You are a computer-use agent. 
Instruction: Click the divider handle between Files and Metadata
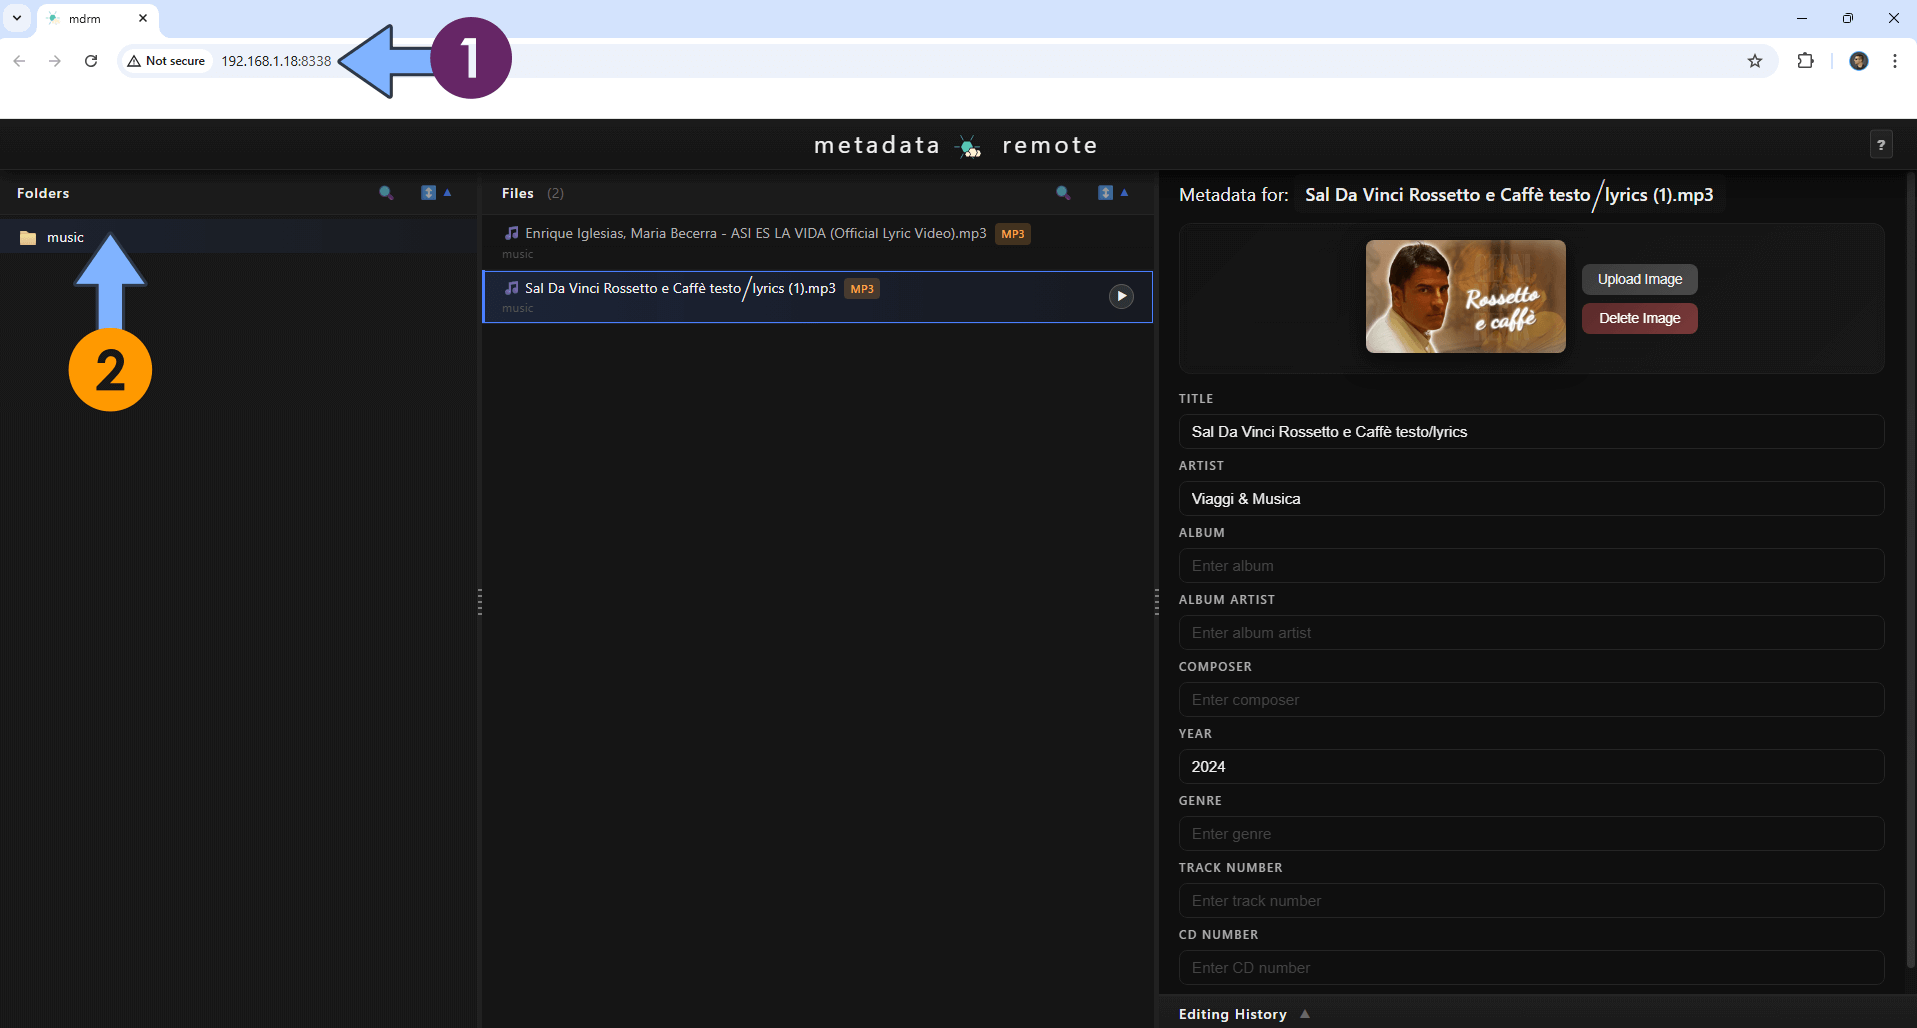1157,601
